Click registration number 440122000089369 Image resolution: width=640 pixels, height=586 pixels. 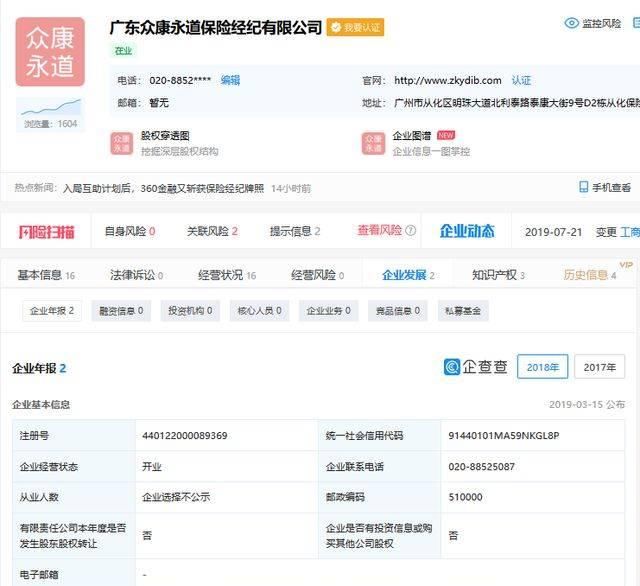(x=185, y=435)
